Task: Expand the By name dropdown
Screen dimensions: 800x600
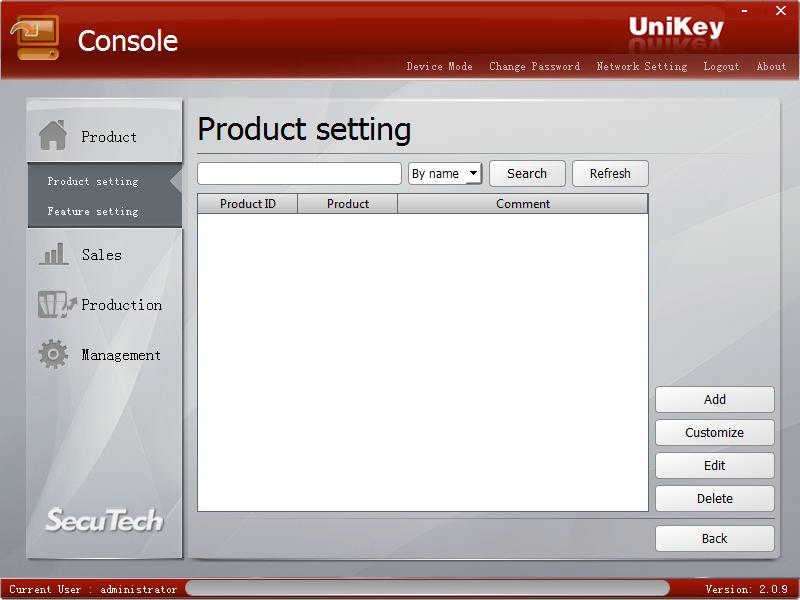Action: (x=444, y=173)
